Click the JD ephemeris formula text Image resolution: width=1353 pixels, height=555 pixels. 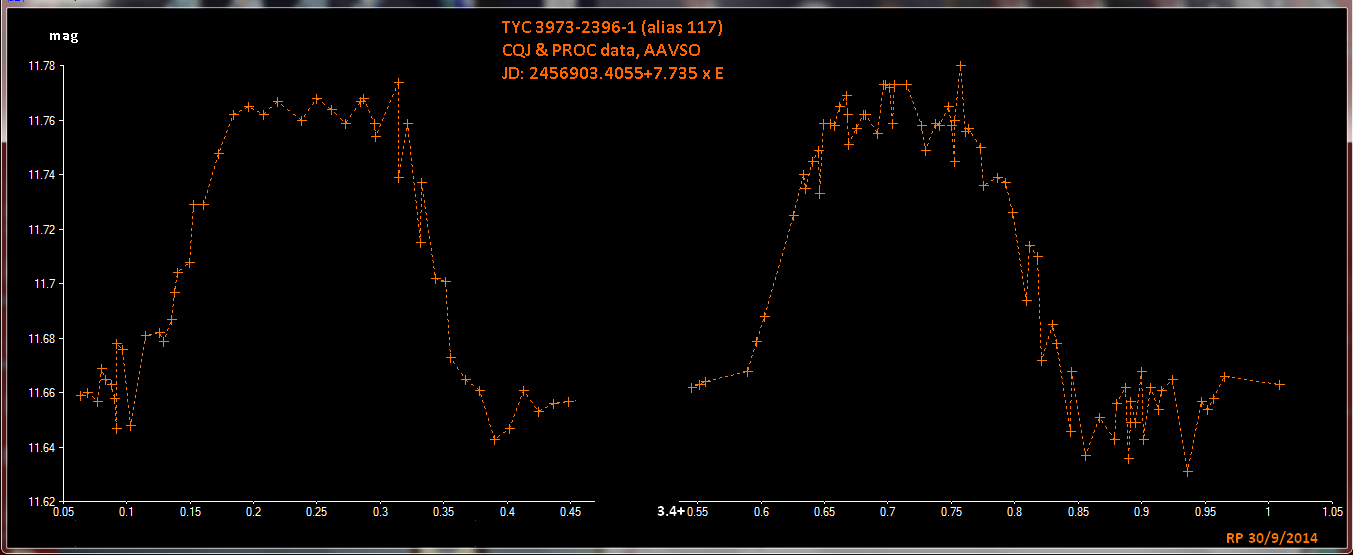612,72
